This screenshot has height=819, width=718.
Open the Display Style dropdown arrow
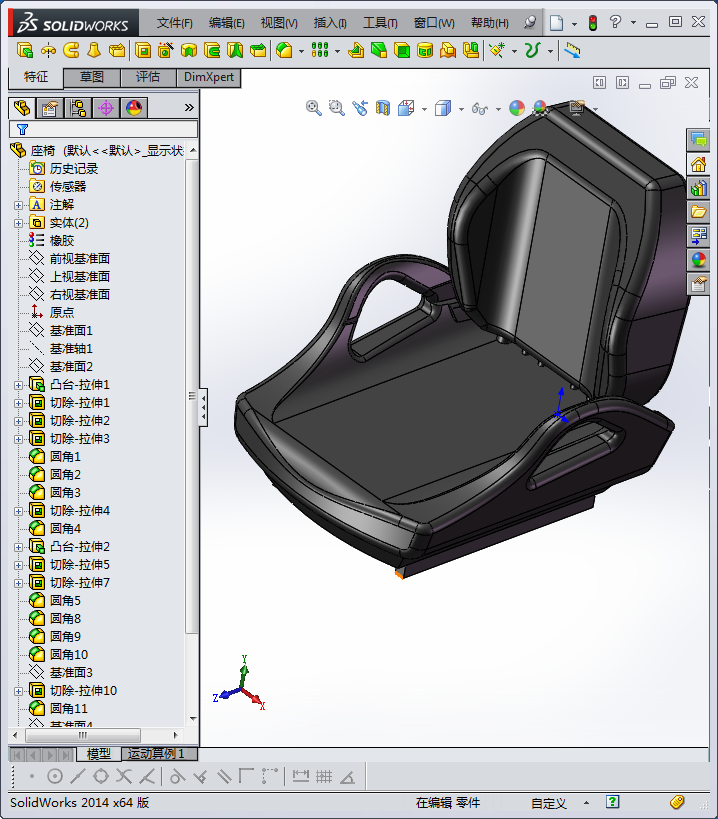click(461, 109)
